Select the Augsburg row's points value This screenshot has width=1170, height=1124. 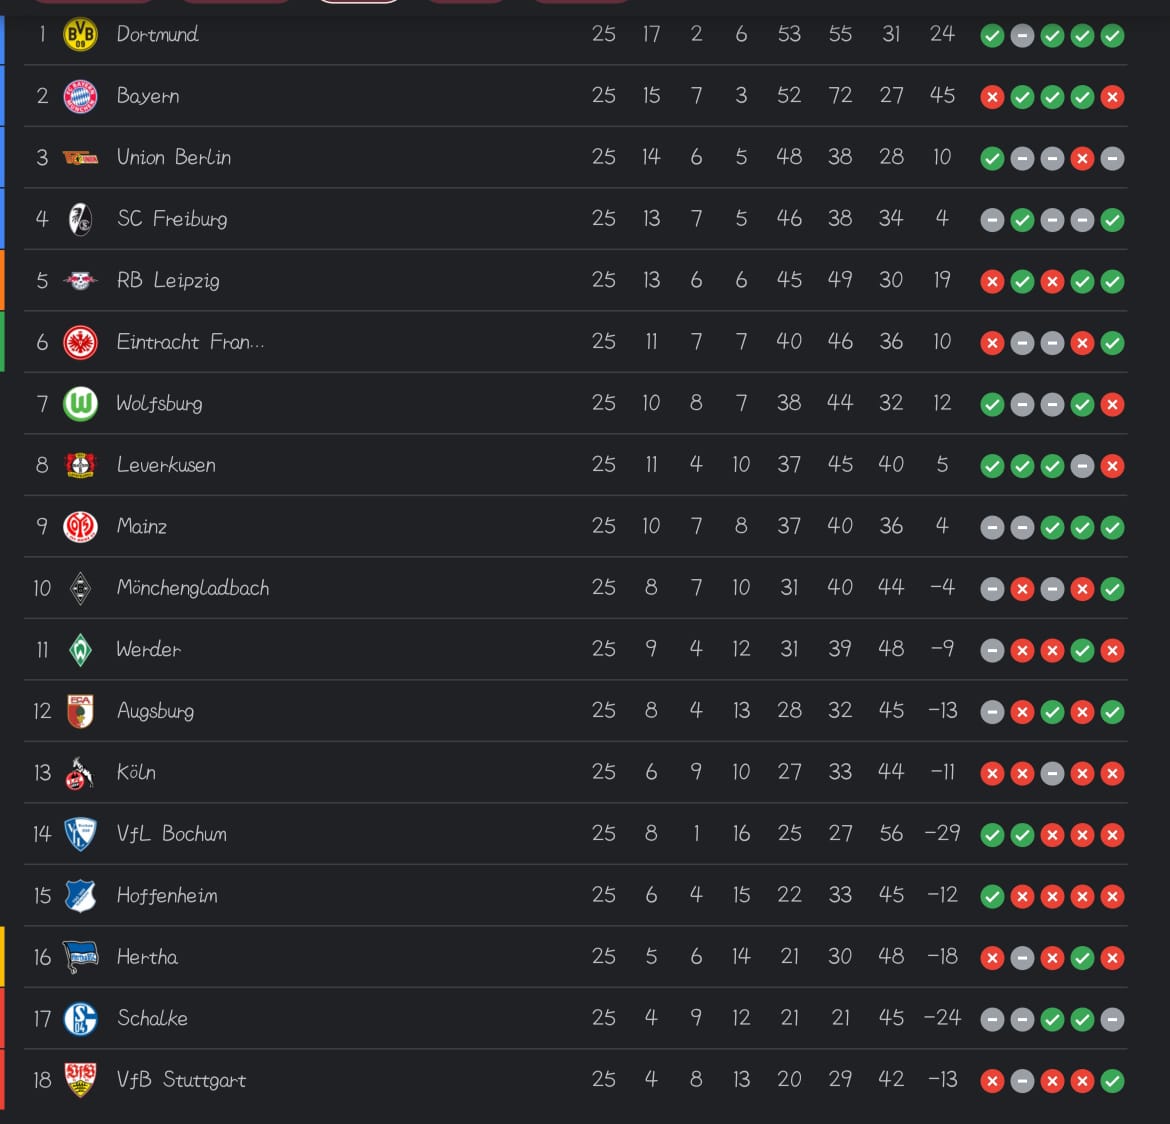(x=789, y=710)
